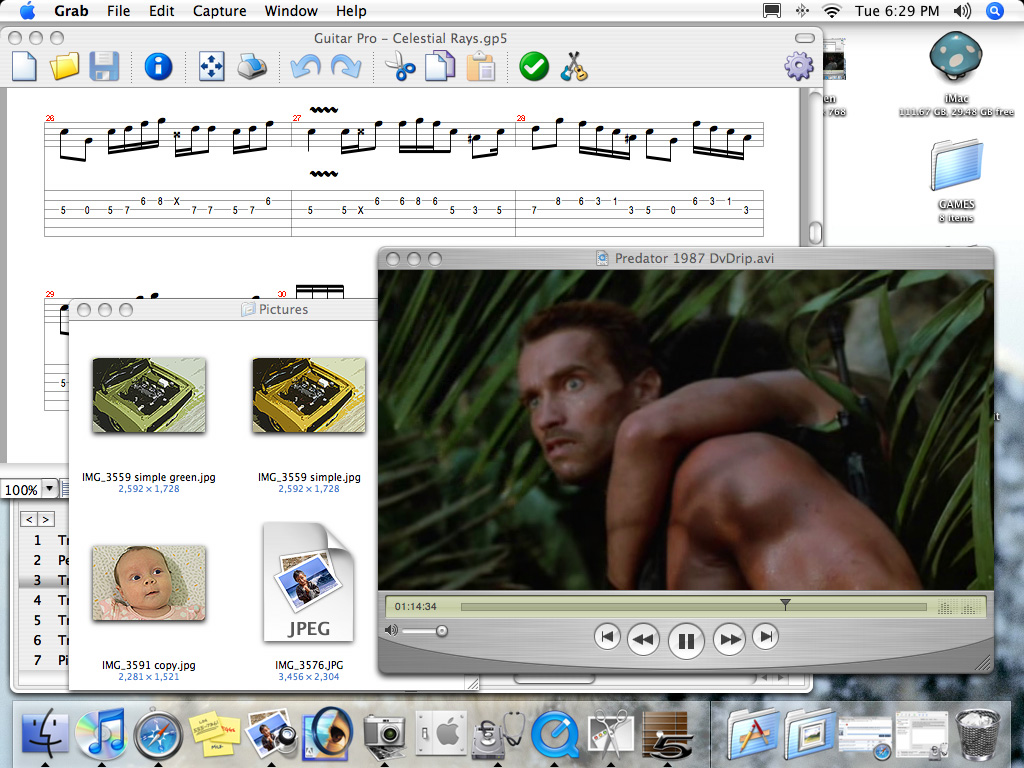Select track row 6 in the track list
1024x768 pixels.
[x=43, y=640]
